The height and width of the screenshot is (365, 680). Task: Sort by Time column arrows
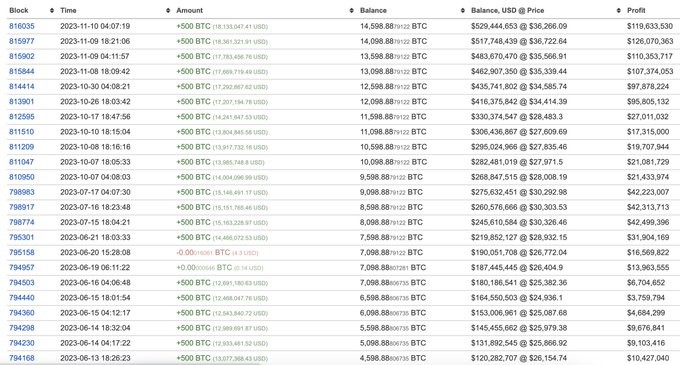(168, 10)
